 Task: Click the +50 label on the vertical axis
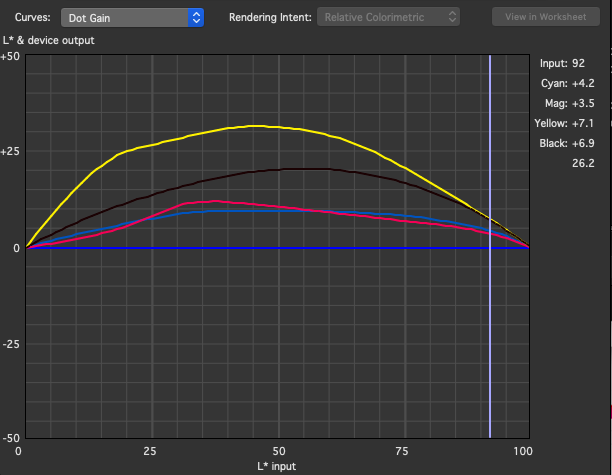click(10, 57)
